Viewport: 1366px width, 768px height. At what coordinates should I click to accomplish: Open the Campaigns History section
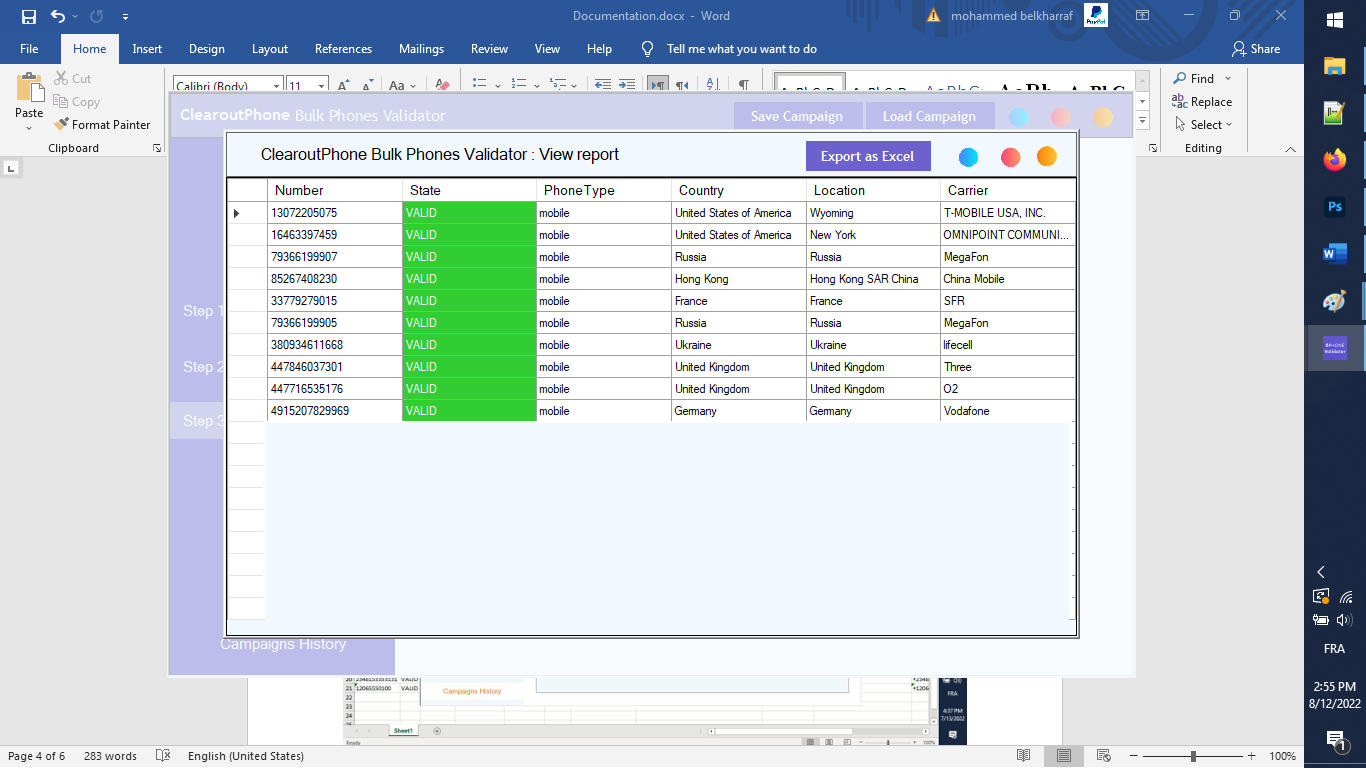tap(282, 644)
